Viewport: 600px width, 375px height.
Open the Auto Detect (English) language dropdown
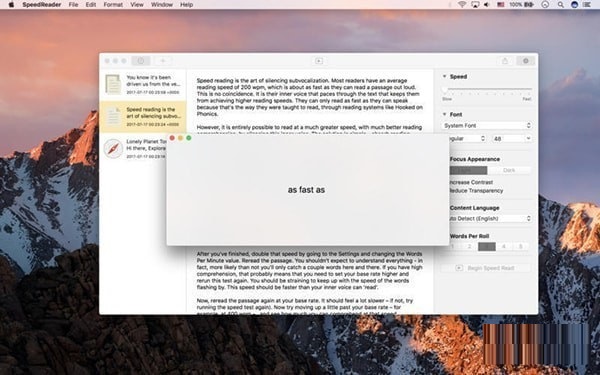(x=490, y=218)
